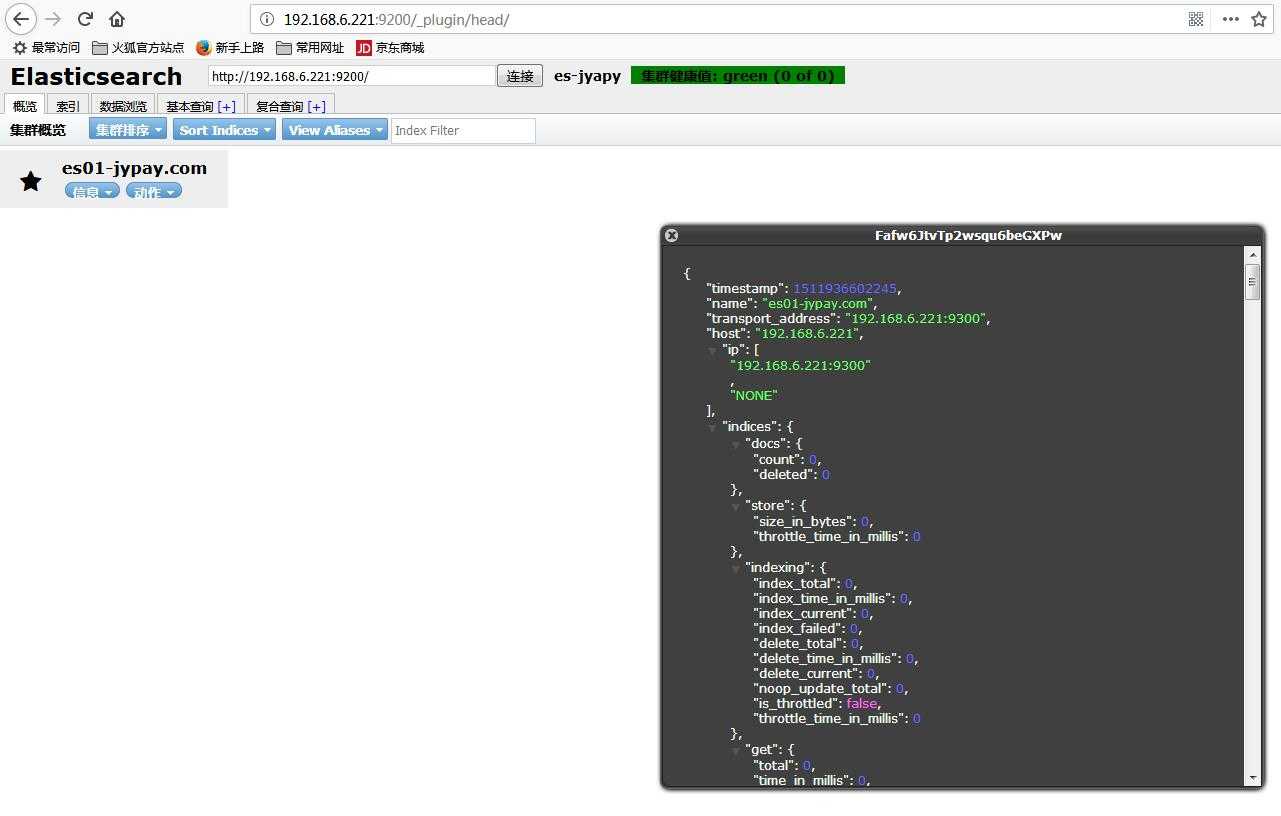Click timestamp value 1511936602245
This screenshot has width=1281, height=816.
[x=845, y=288]
